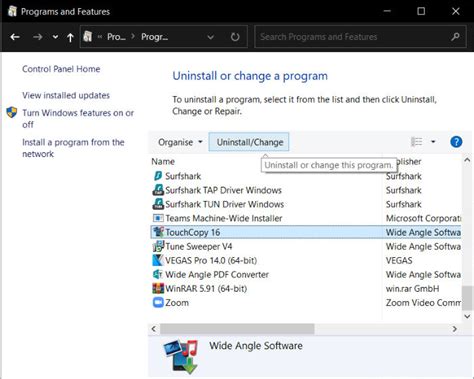Click the 'Pro...' breadcrumb segment

tap(116, 37)
